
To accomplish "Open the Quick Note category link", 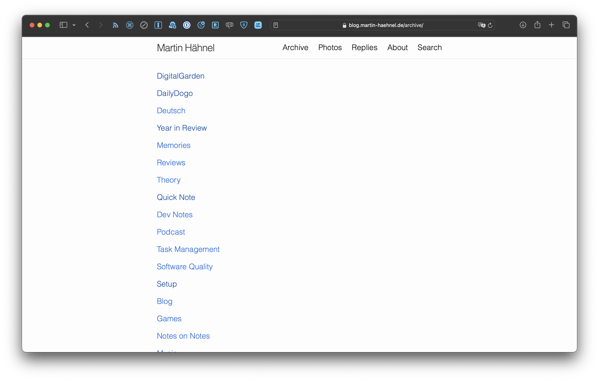I will [176, 197].
